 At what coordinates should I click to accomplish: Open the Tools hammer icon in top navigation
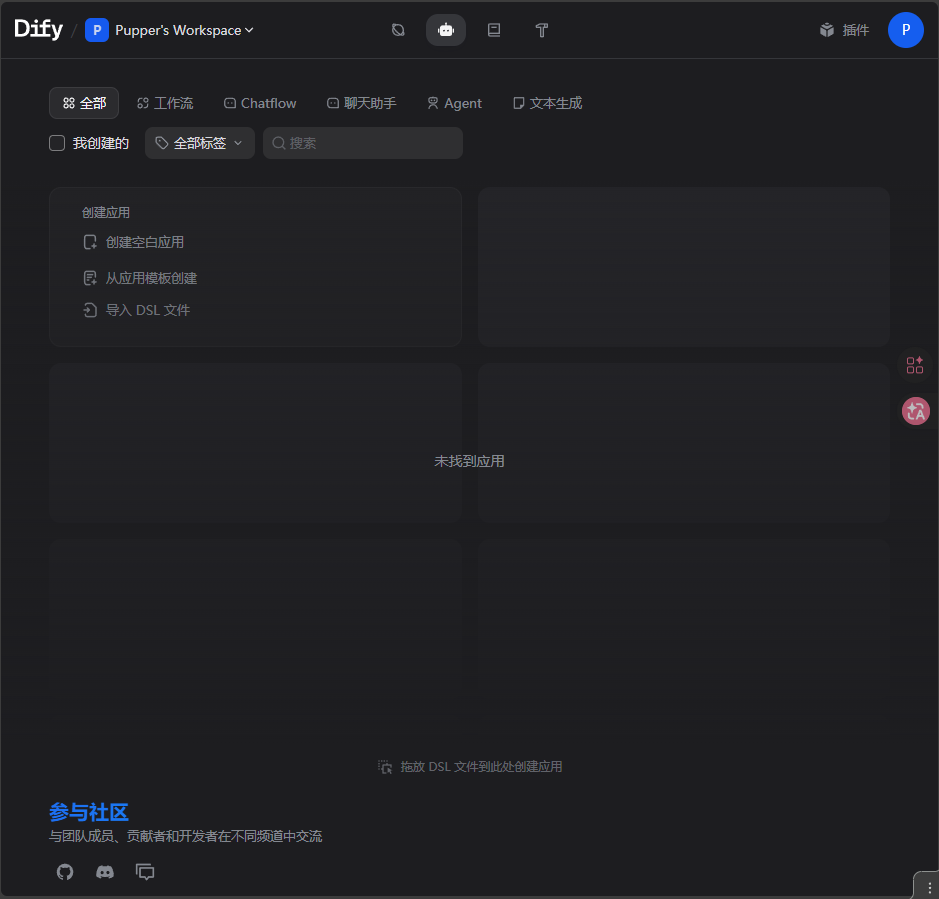[542, 30]
